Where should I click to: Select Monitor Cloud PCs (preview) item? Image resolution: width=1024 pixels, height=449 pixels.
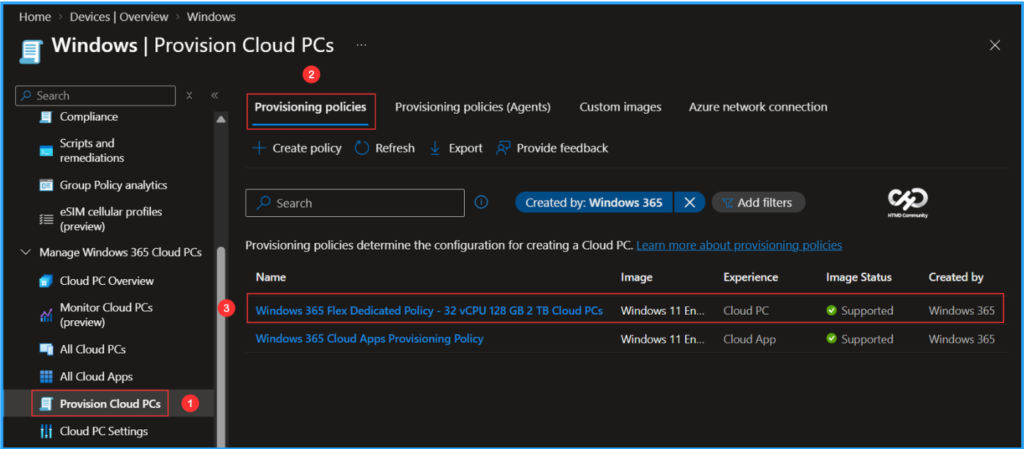tap(108, 315)
